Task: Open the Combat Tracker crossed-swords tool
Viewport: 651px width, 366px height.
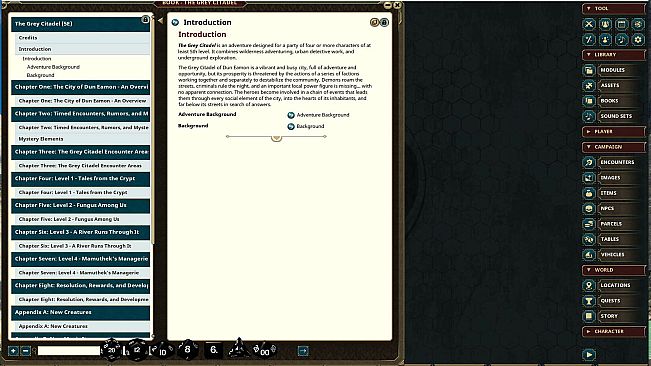Action: click(589, 24)
